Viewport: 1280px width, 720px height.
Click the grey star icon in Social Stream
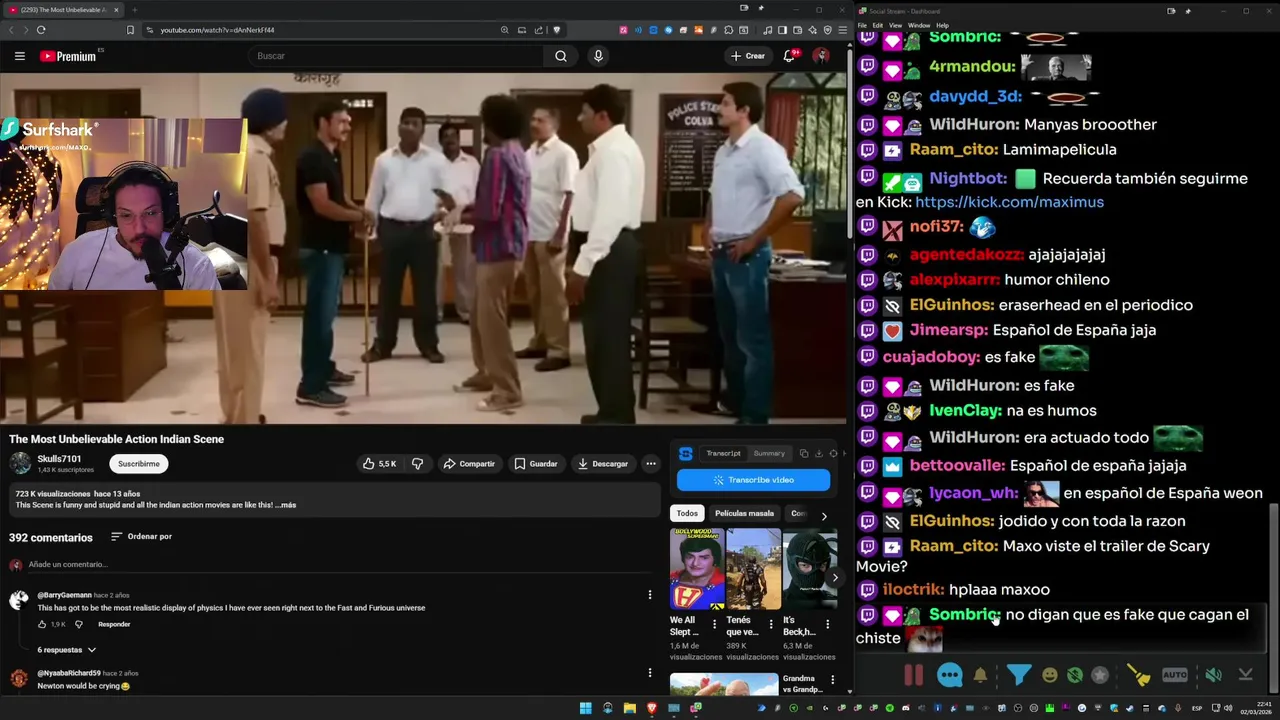(x=1100, y=675)
